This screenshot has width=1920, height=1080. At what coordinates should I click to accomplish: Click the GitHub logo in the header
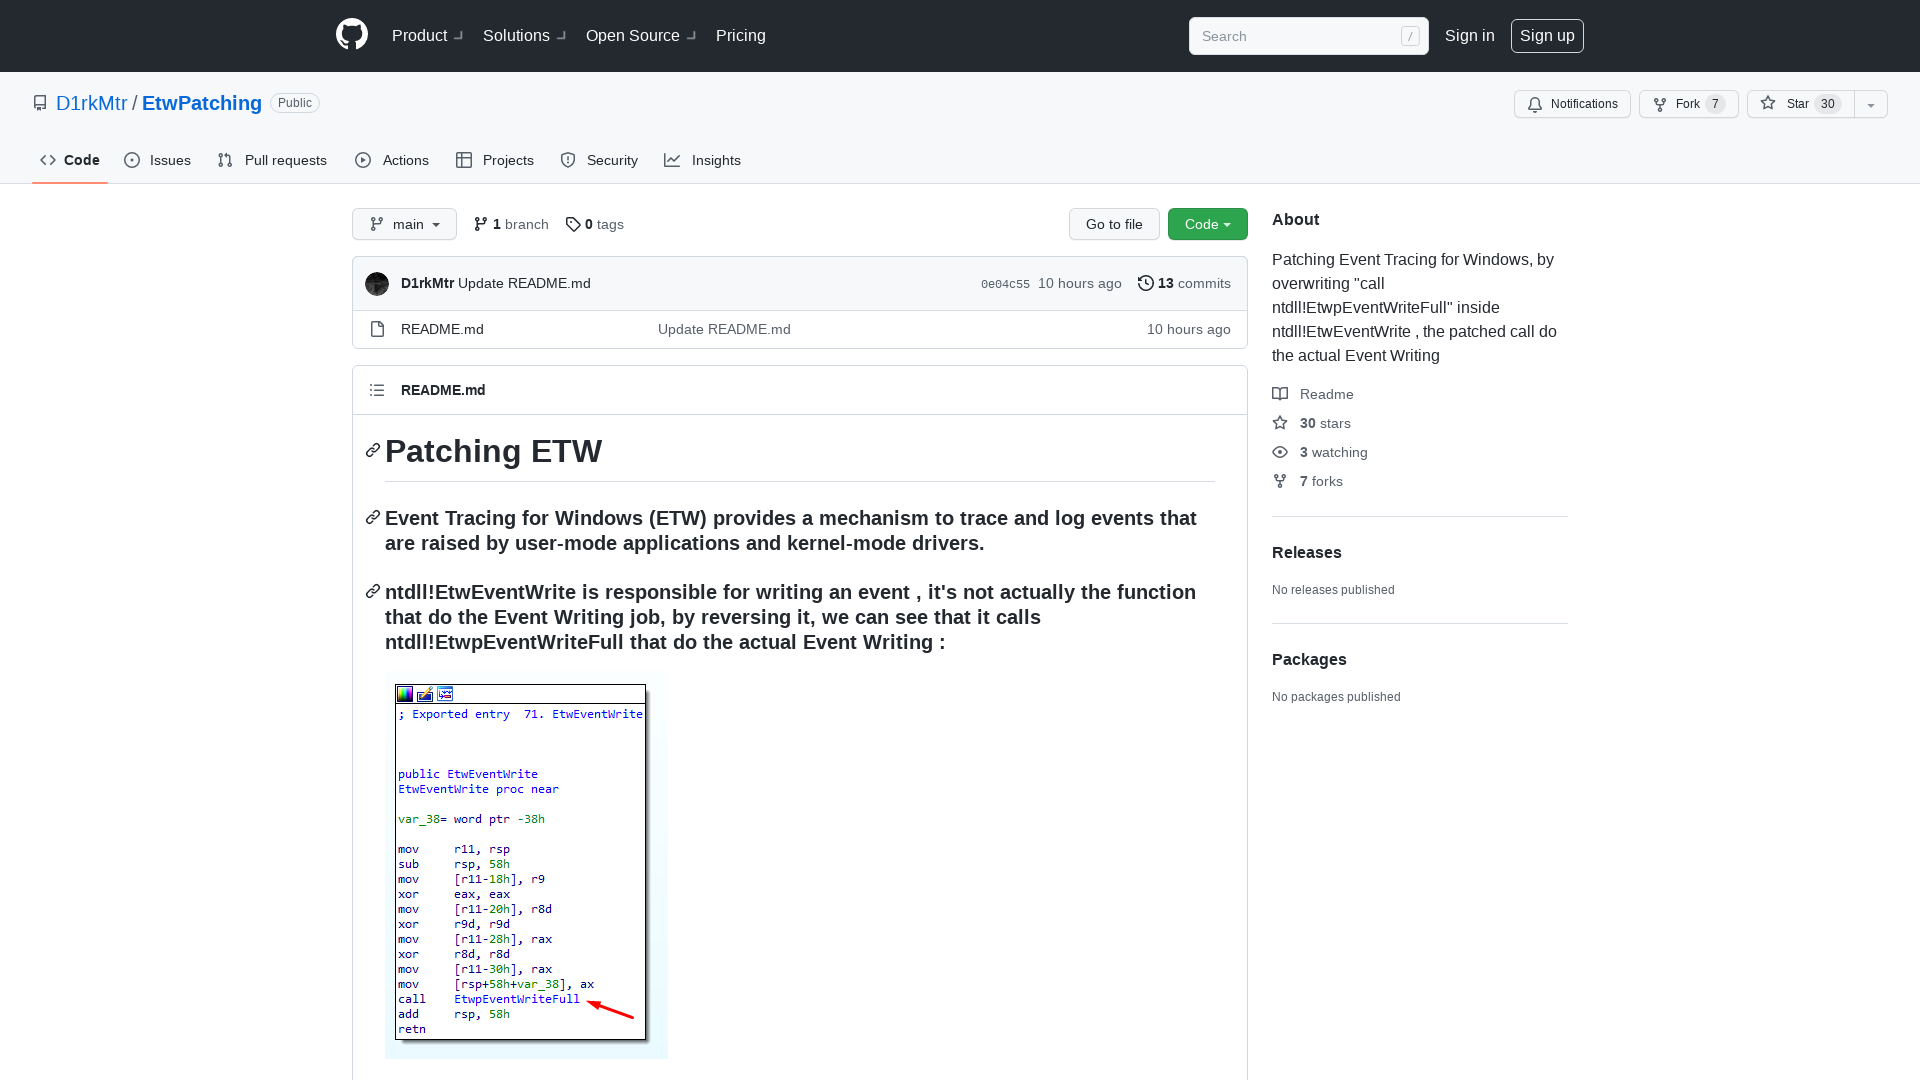(352, 33)
